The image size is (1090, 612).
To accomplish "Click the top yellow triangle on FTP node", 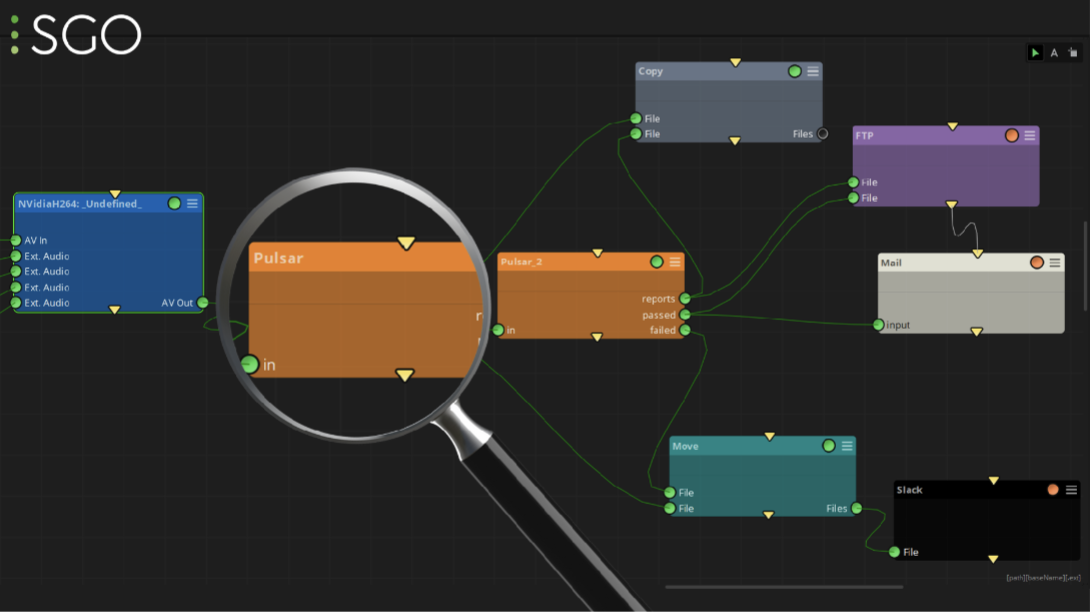I will (x=952, y=127).
